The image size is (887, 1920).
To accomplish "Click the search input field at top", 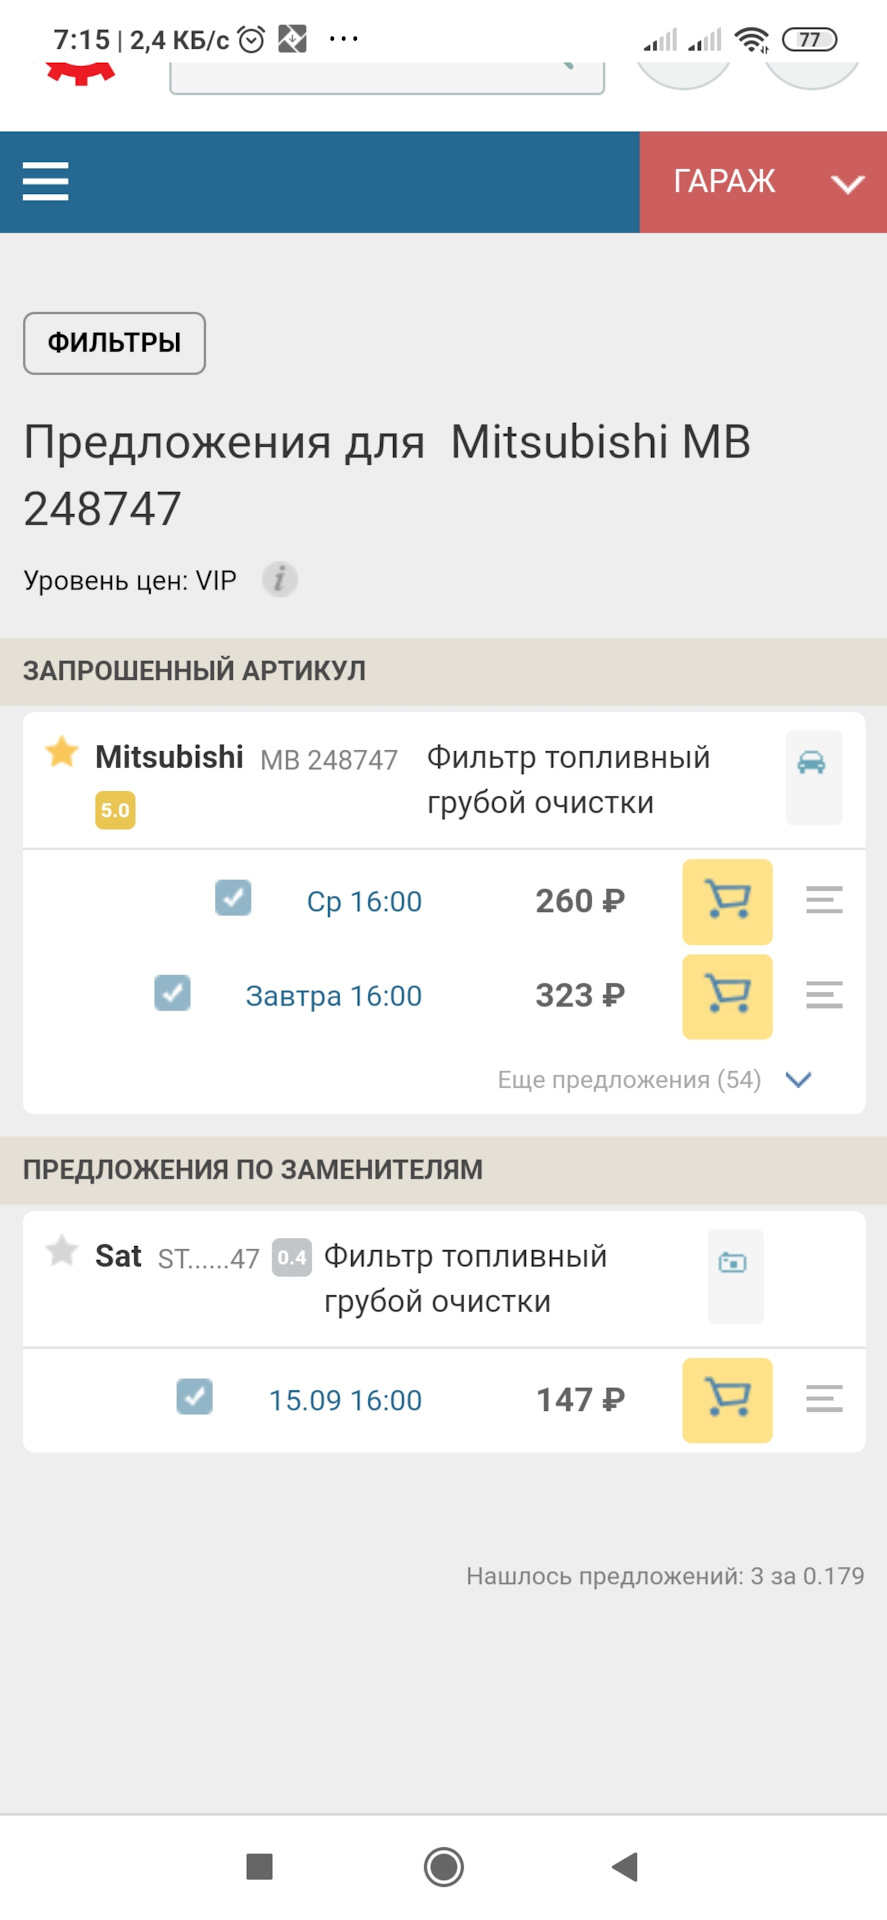I will click(386, 77).
